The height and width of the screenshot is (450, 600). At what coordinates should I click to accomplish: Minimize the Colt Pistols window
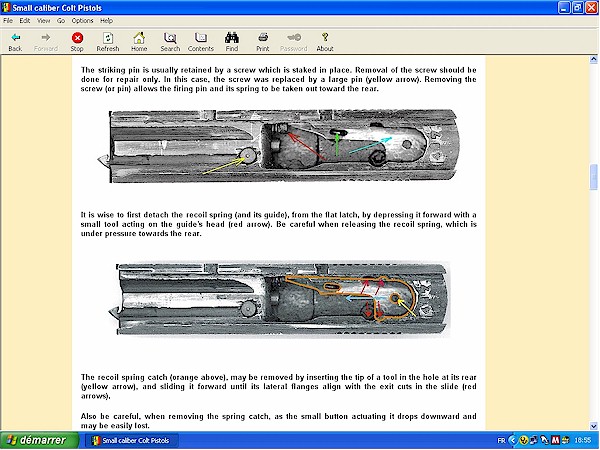pos(564,8)
